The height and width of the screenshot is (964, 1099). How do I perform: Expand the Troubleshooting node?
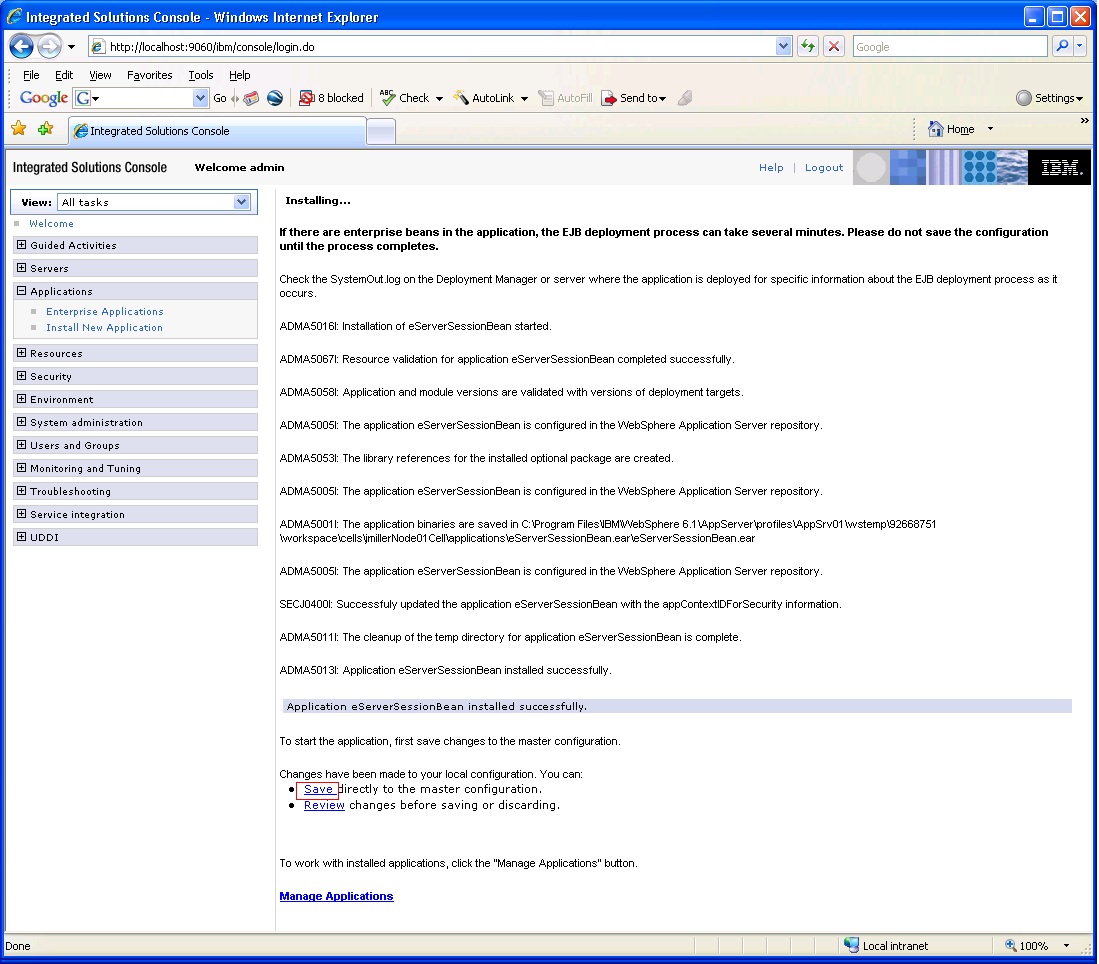tap(21, 491)
